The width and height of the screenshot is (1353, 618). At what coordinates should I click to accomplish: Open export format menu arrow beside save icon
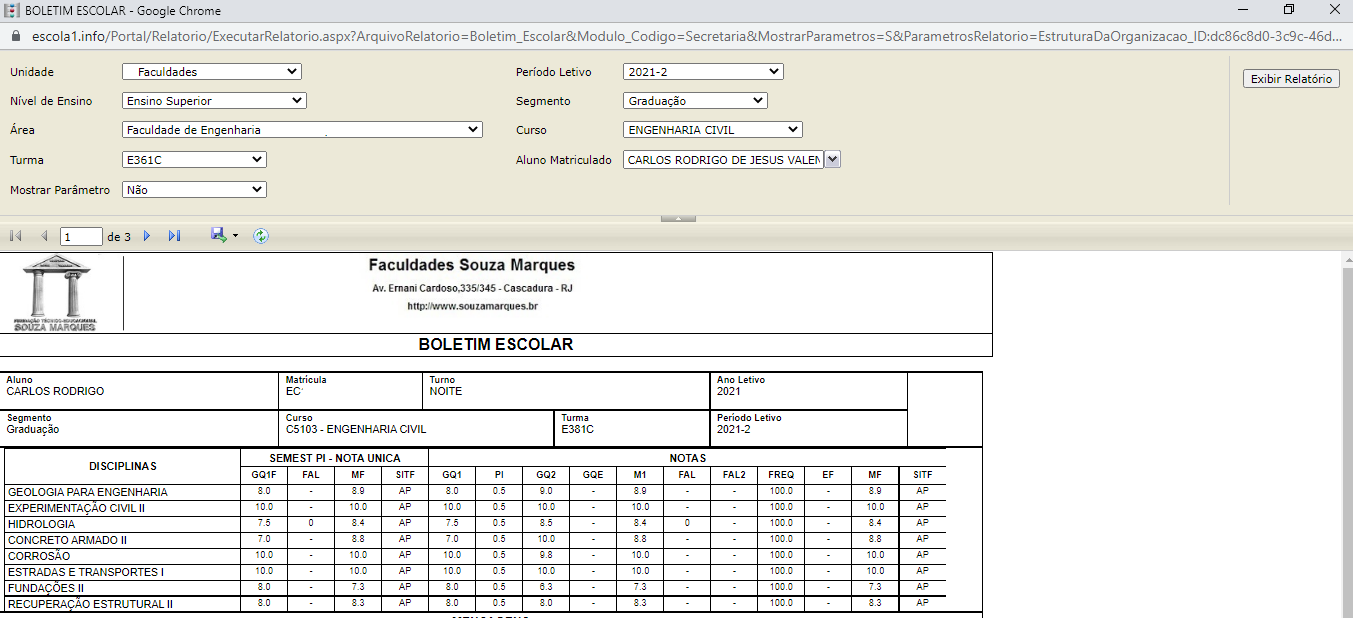pos(235,236)
